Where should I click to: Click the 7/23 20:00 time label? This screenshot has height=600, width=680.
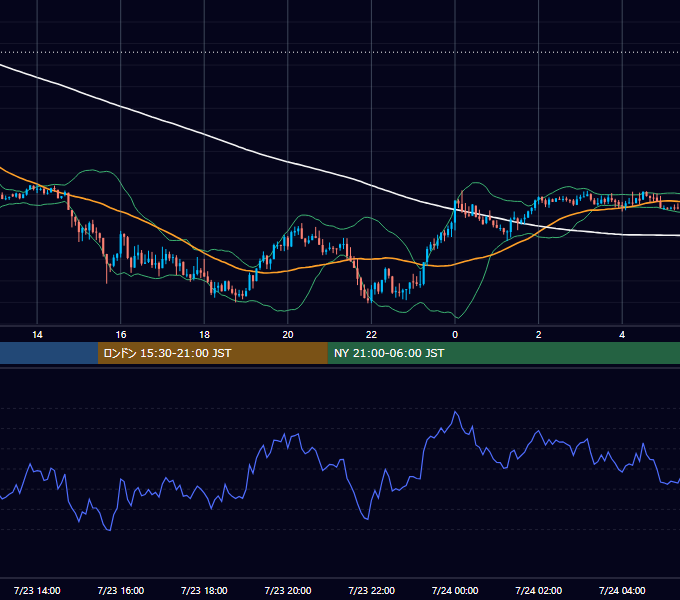[x=288, y=590]
